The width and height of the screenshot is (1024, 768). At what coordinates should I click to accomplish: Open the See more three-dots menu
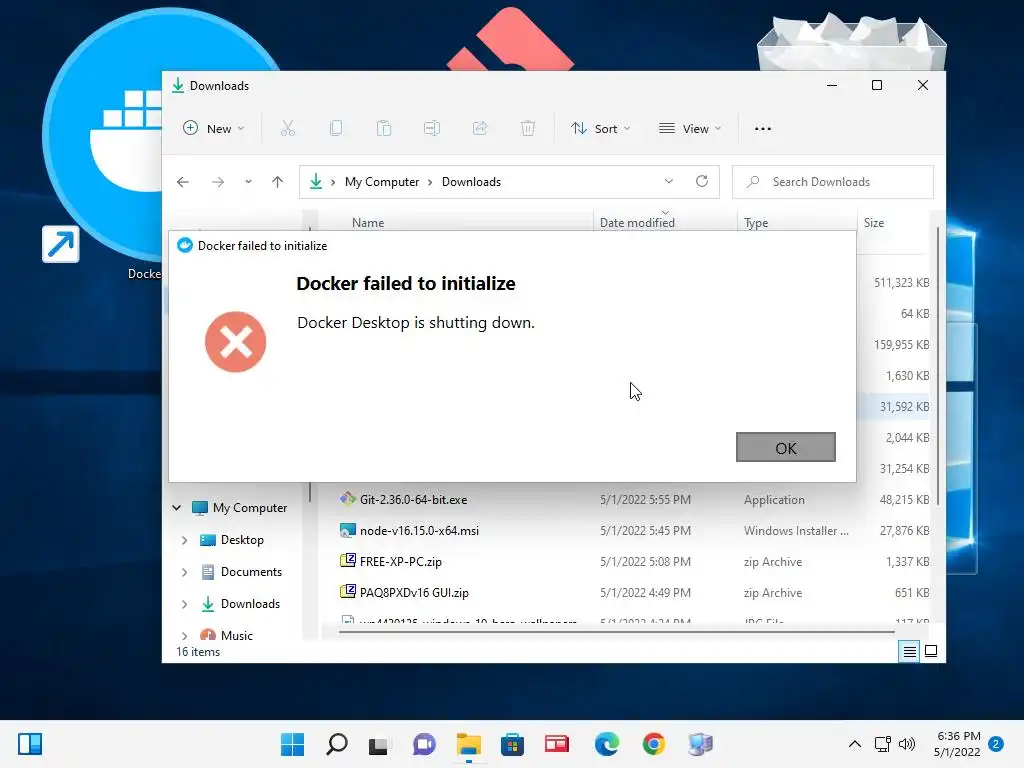pyautogui.click(x=763, y=129)
